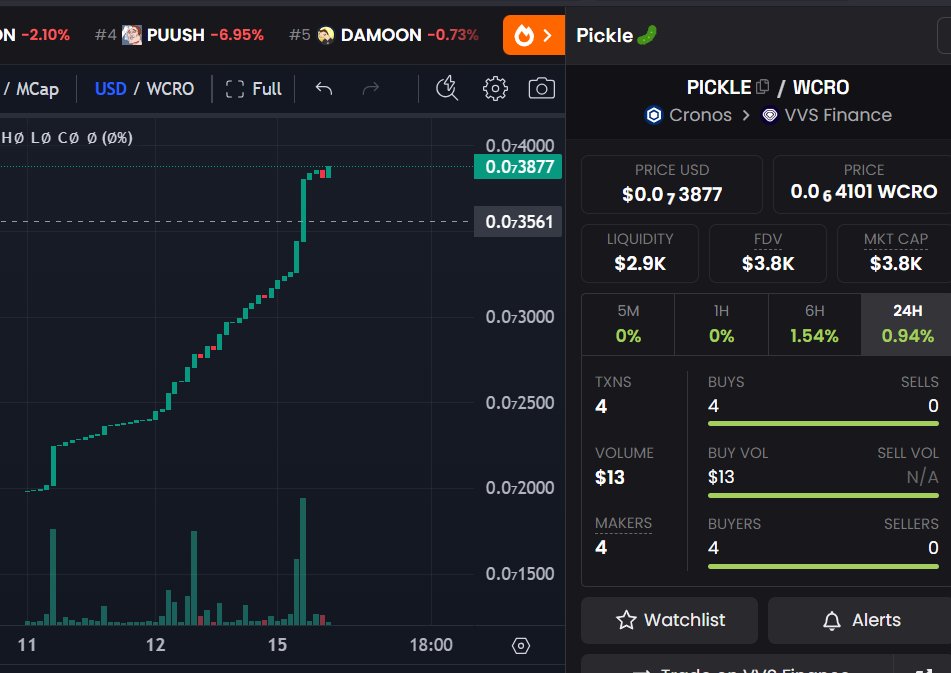Open chart settings gear icon
The image size is (951, 673).
click(496, 89)
